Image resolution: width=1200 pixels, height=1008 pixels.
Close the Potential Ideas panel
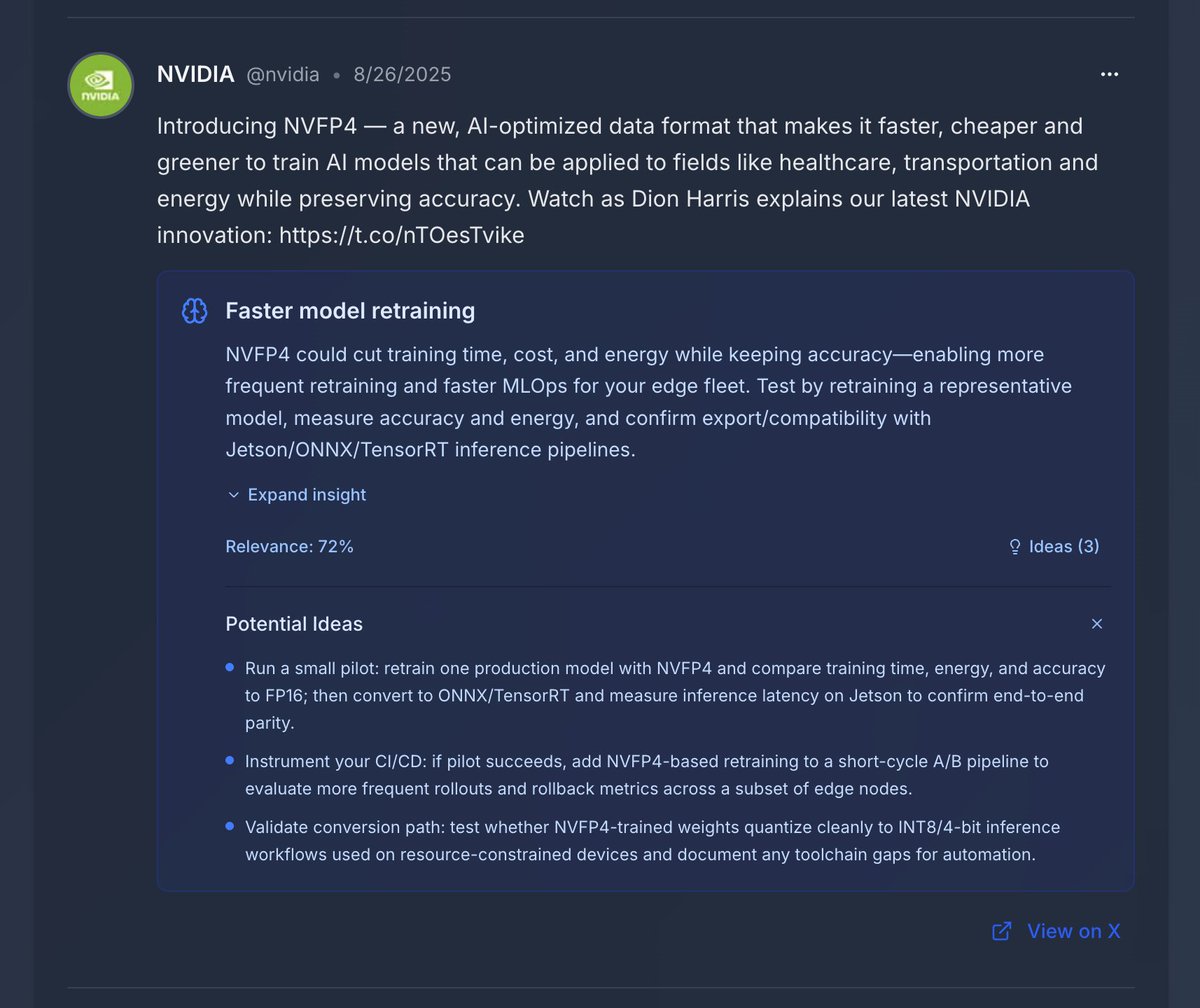[1097, 624]
